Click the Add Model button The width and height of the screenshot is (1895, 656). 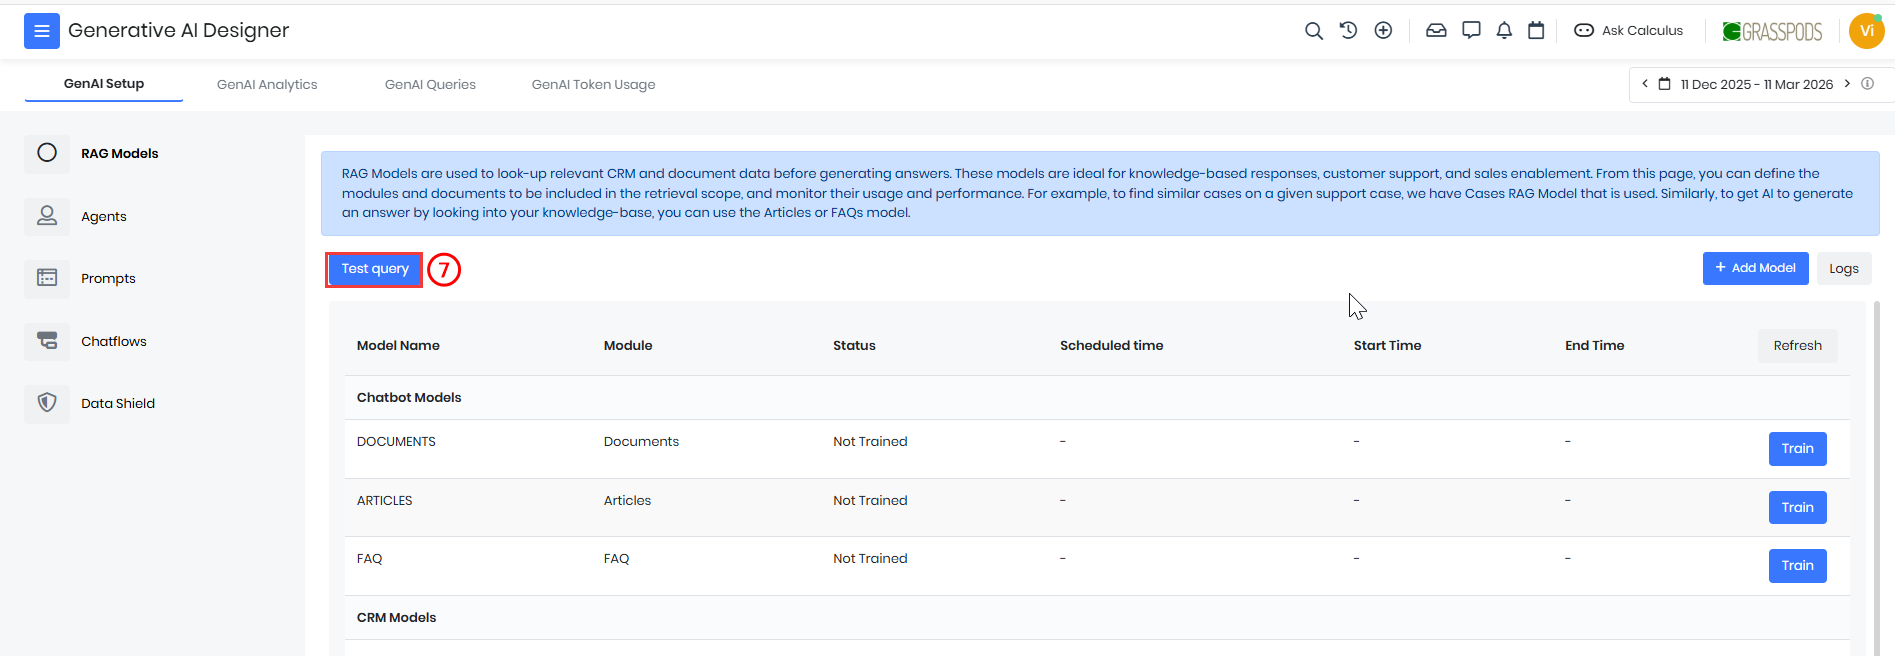[x=1755, y=268]
